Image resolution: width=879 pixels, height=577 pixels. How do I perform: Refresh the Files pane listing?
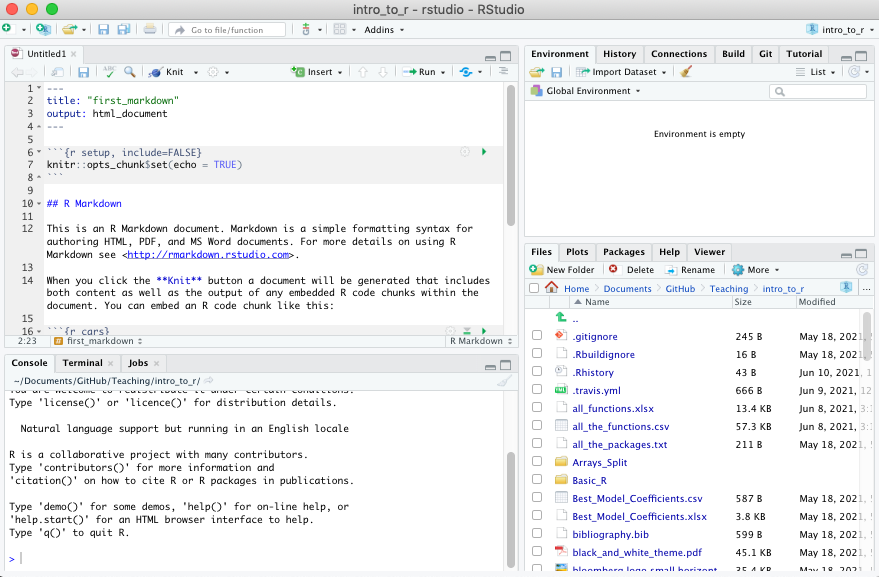(x=862, y=270)
